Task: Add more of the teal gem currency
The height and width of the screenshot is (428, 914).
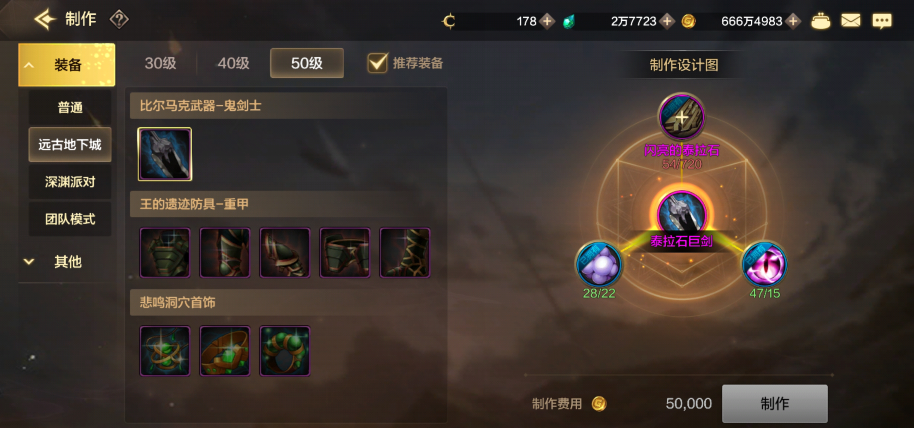Action: pos(668,22)
